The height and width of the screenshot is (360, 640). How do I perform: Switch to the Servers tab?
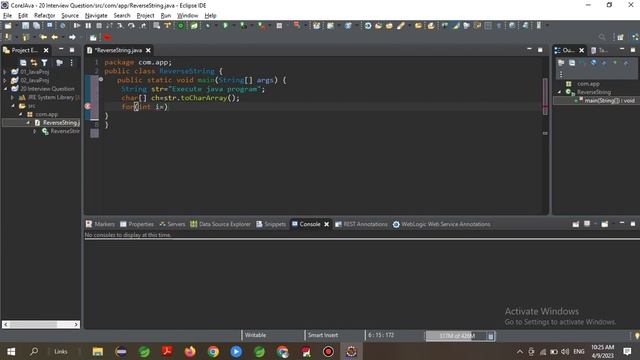click(172, 224)
